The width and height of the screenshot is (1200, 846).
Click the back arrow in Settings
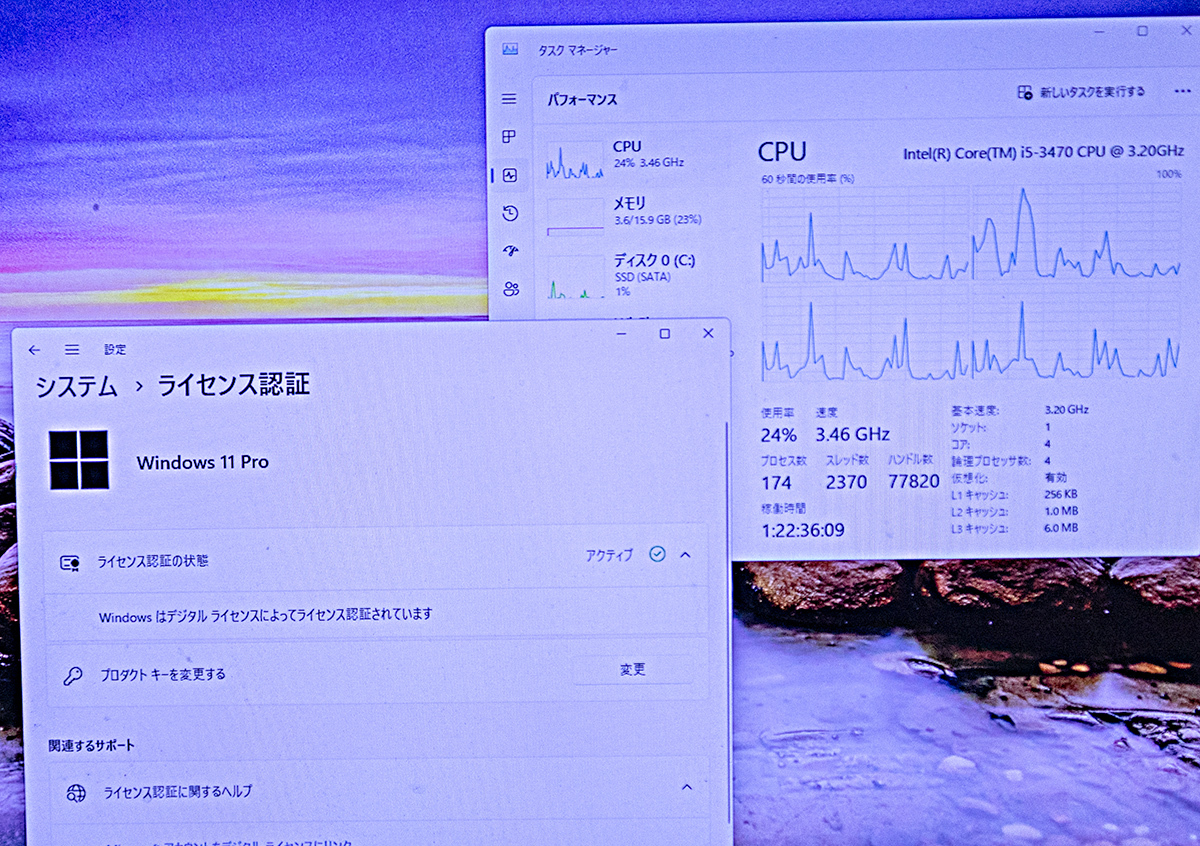[32, 349]
